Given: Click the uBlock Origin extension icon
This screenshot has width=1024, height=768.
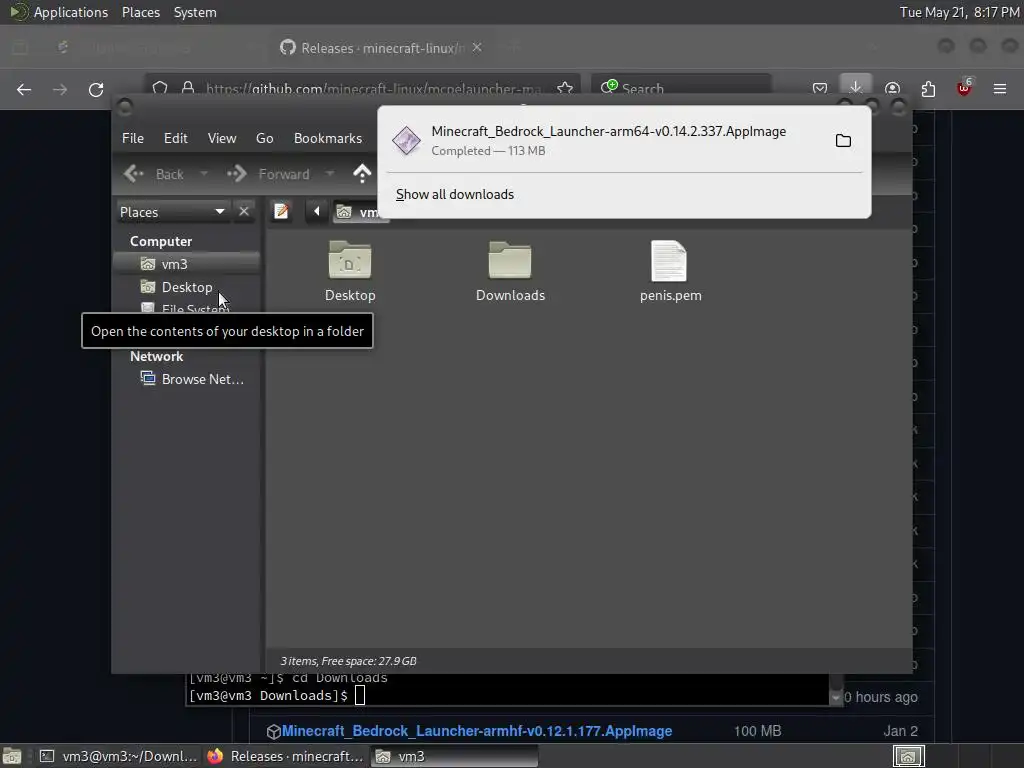Looking at the screenshot, I should [x=964, y=88].
